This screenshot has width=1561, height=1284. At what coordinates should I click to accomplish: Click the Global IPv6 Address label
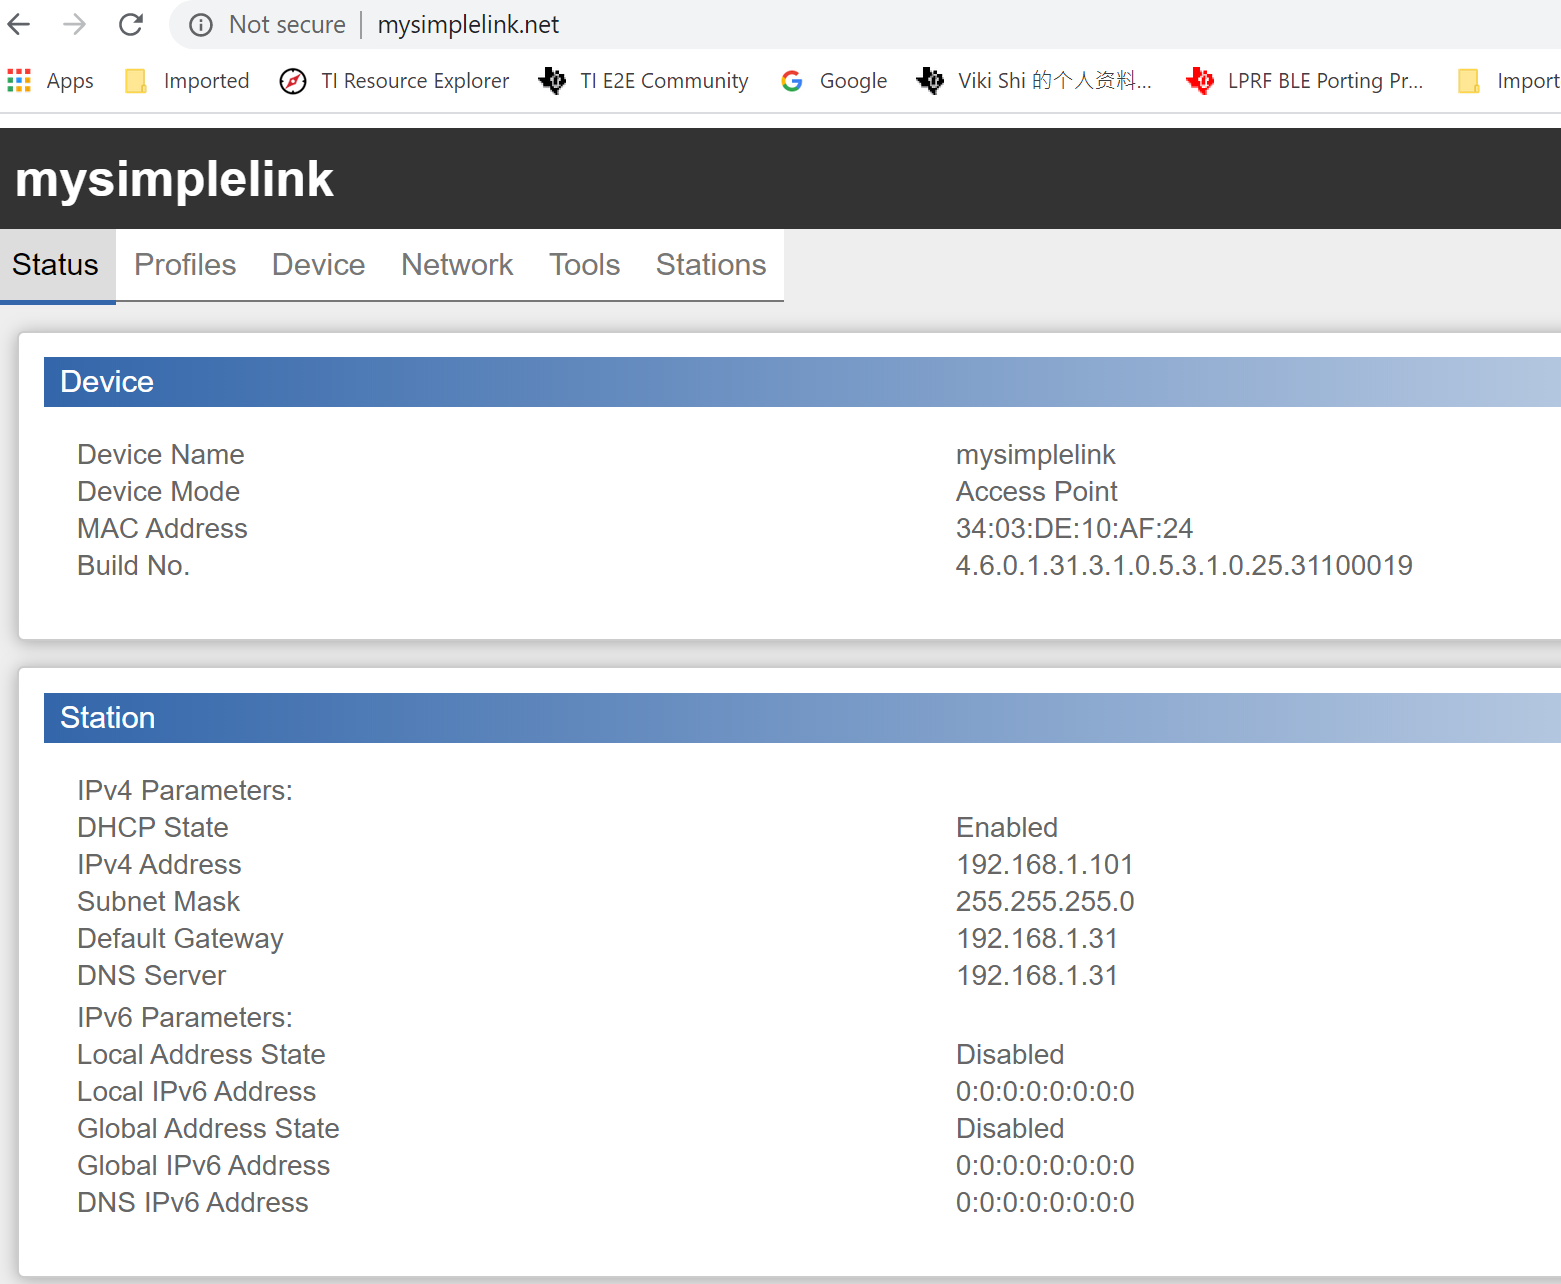point(203,1166)
